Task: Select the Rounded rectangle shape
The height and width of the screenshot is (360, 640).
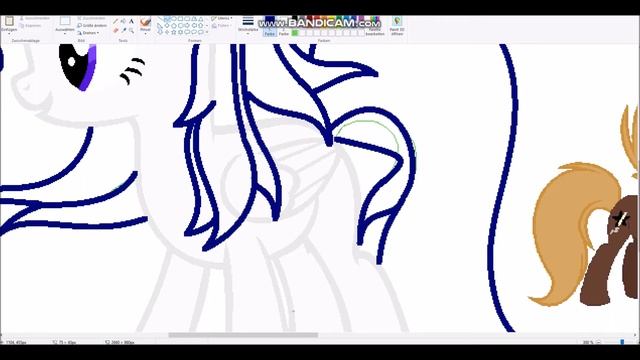Action: coord(187,19)
